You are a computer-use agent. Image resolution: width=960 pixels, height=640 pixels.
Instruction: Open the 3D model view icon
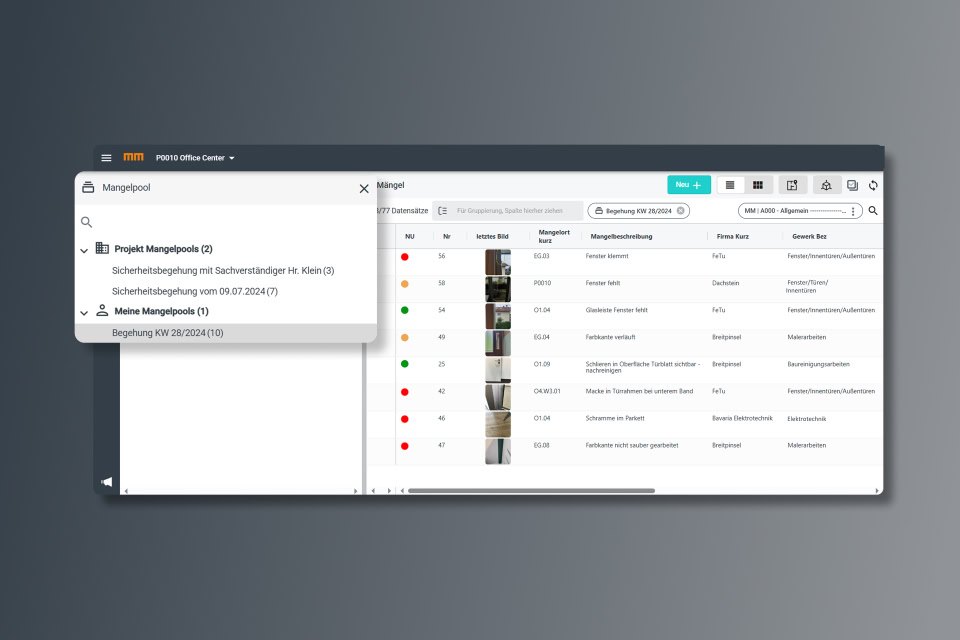pyautogui.click(x=826, y=185)
